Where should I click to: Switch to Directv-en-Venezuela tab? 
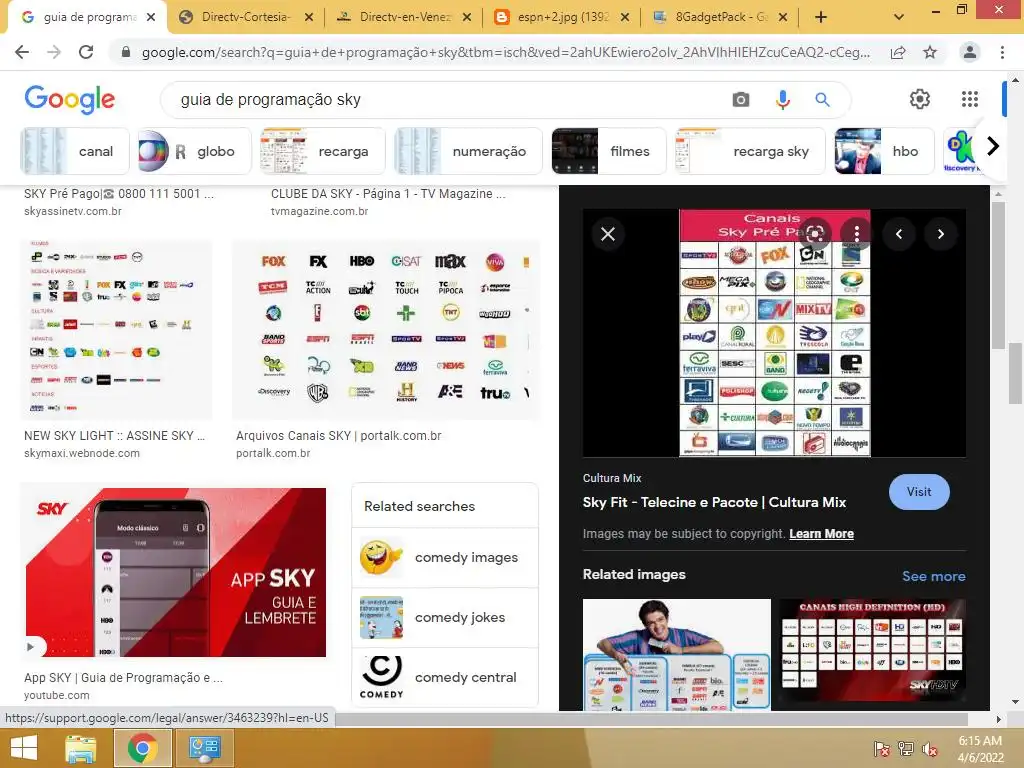point(404,17)
